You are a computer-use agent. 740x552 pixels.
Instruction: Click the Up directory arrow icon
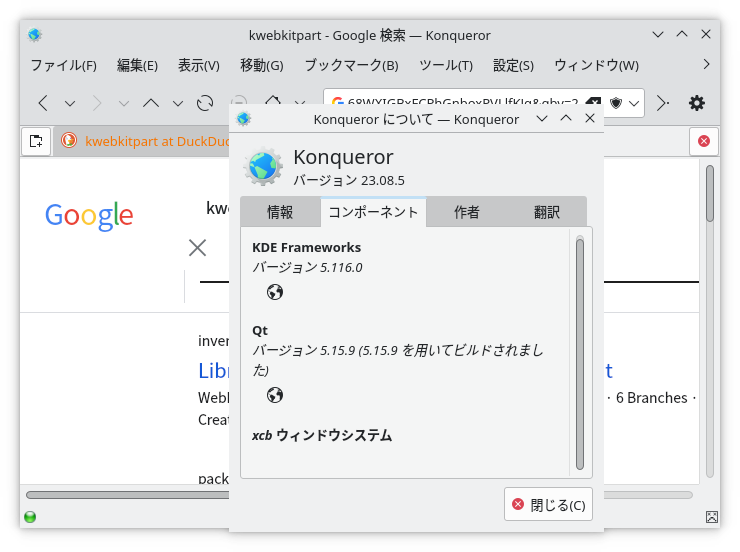pyautogui.click(x=151, y=103)
